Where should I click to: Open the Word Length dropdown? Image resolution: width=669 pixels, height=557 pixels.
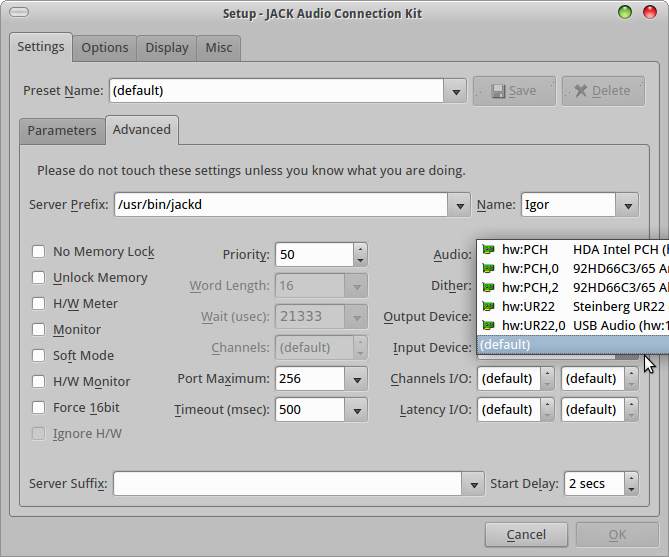pyautogui.click(x=357, y=286)
